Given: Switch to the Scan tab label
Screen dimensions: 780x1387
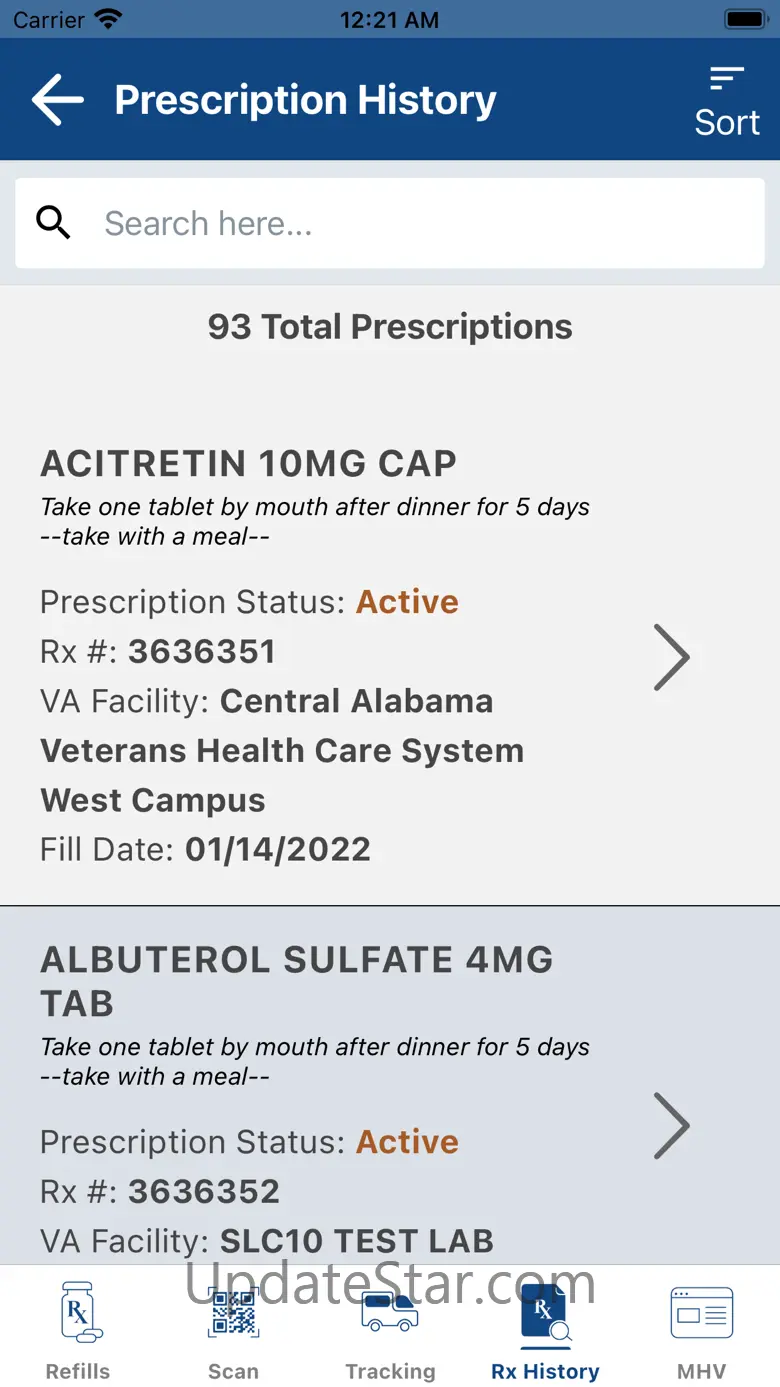Looking at the screenshot, I should pos(233,1371).
